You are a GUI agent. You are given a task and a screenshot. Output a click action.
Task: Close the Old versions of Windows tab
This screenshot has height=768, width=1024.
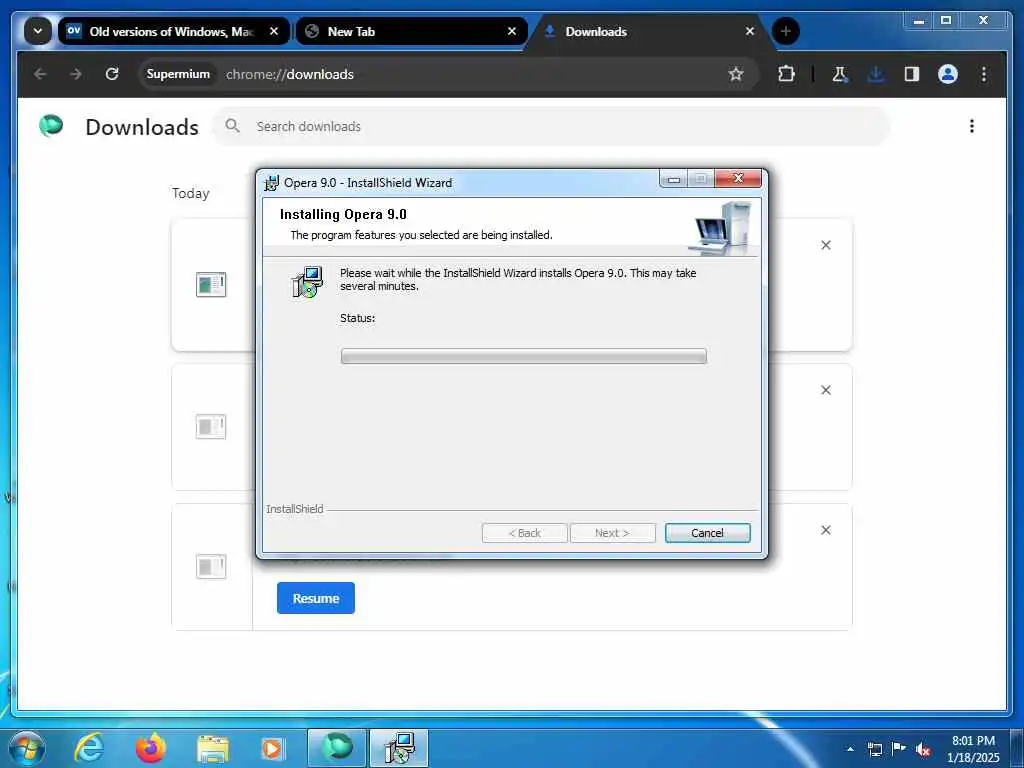(x=274, y=31)
